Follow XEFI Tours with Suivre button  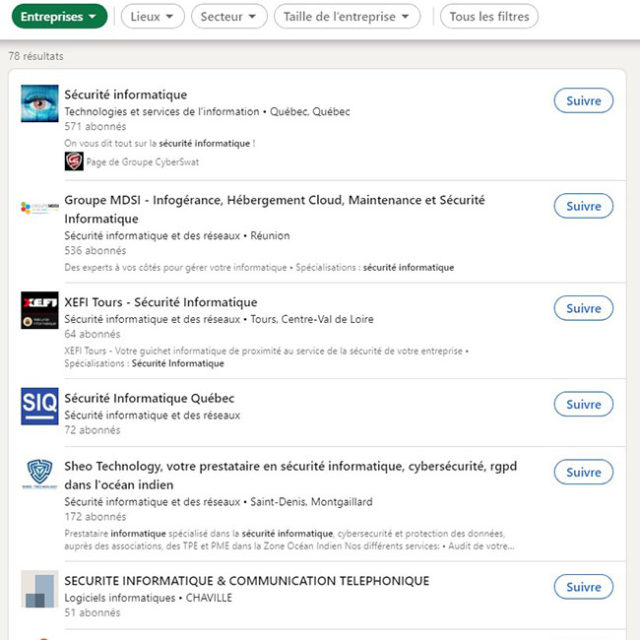[x=584, y=308]
